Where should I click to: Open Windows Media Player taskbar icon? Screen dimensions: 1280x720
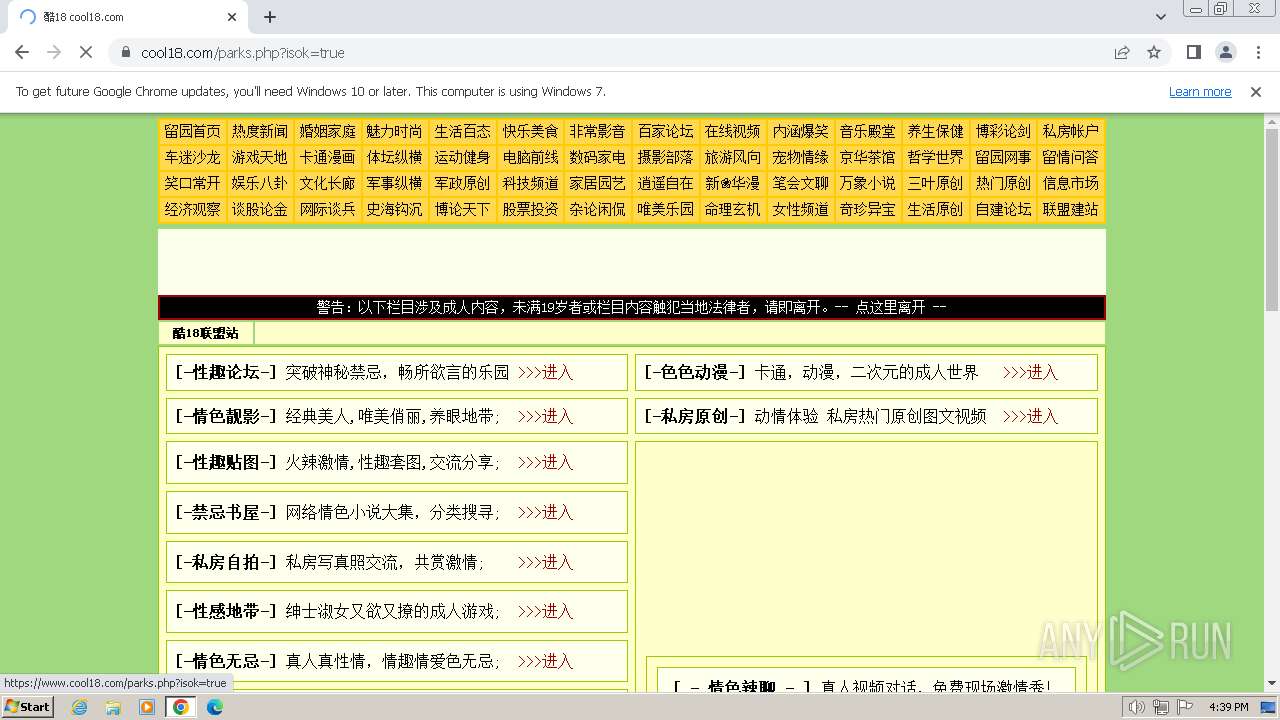tap(147, 707)
